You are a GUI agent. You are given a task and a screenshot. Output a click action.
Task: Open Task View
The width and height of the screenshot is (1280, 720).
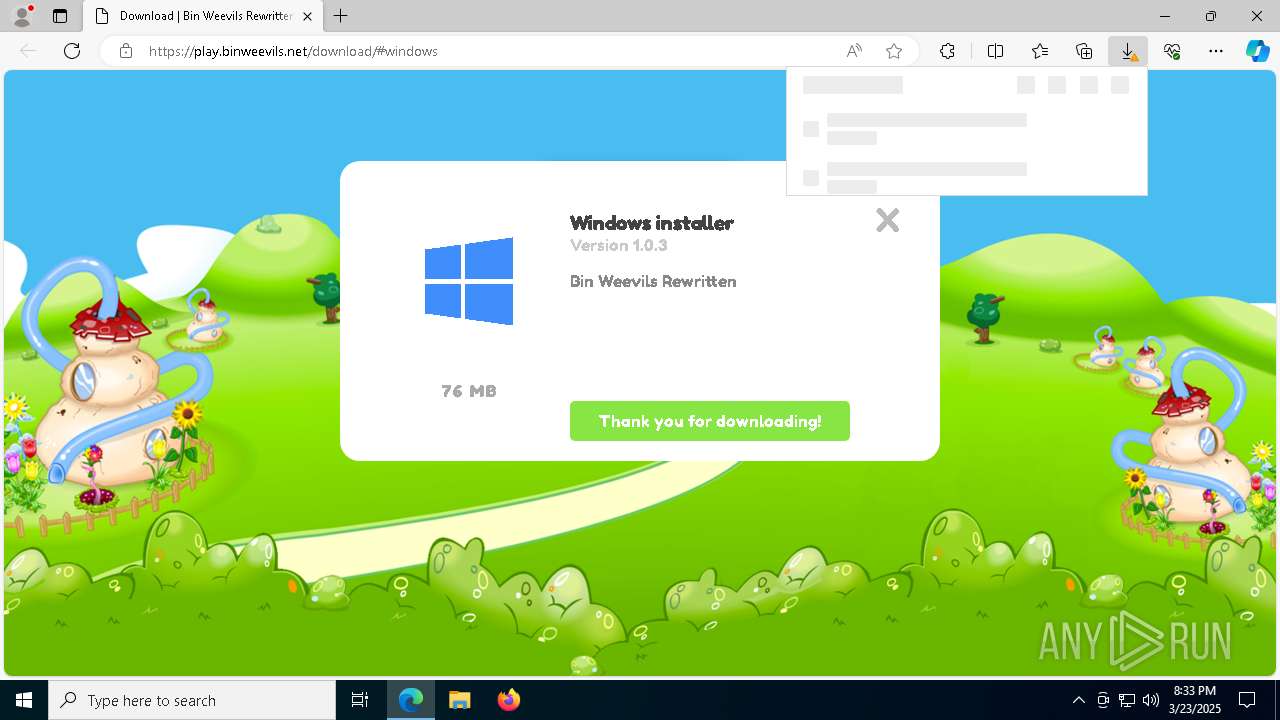pyautogui.click(x=360, y=700)
